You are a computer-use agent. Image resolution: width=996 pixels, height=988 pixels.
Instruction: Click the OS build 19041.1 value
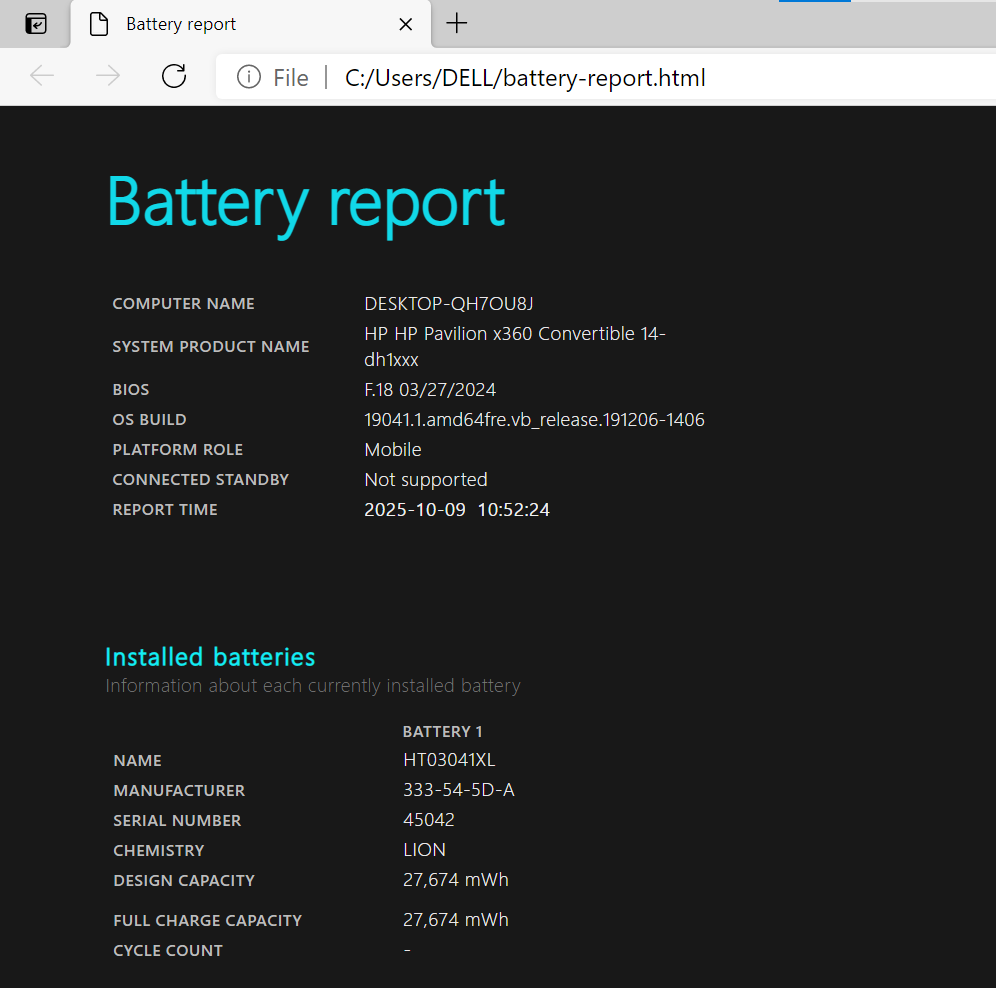tap(534, 420)
